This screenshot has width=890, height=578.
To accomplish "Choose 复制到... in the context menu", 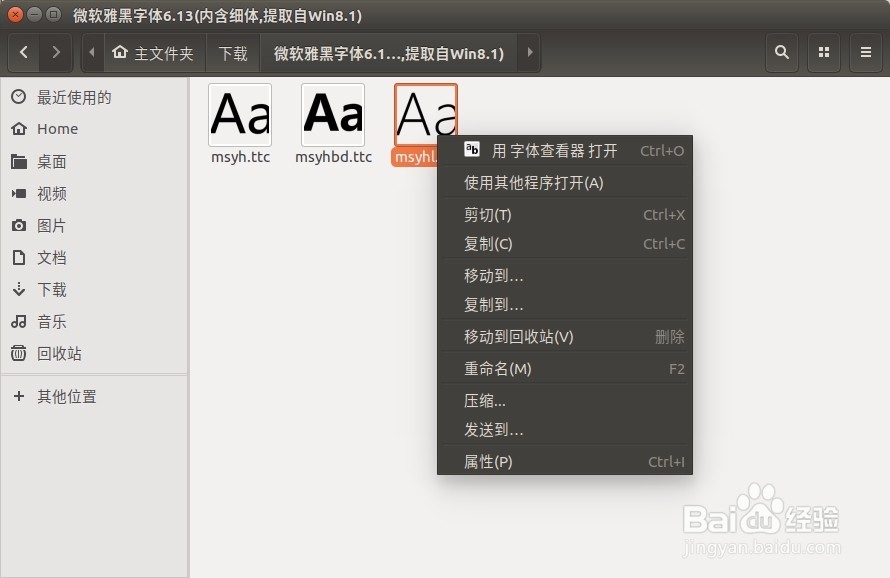I will tap(565, 305).
